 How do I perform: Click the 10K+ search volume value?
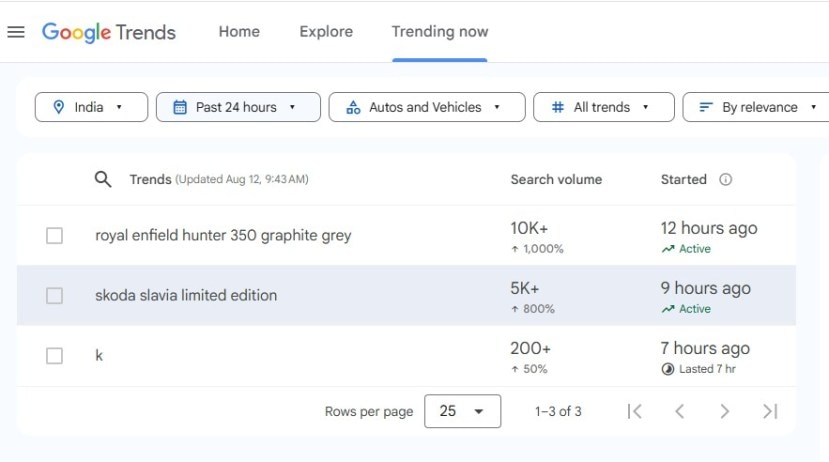pyautogui.click(x=529, y=228)
